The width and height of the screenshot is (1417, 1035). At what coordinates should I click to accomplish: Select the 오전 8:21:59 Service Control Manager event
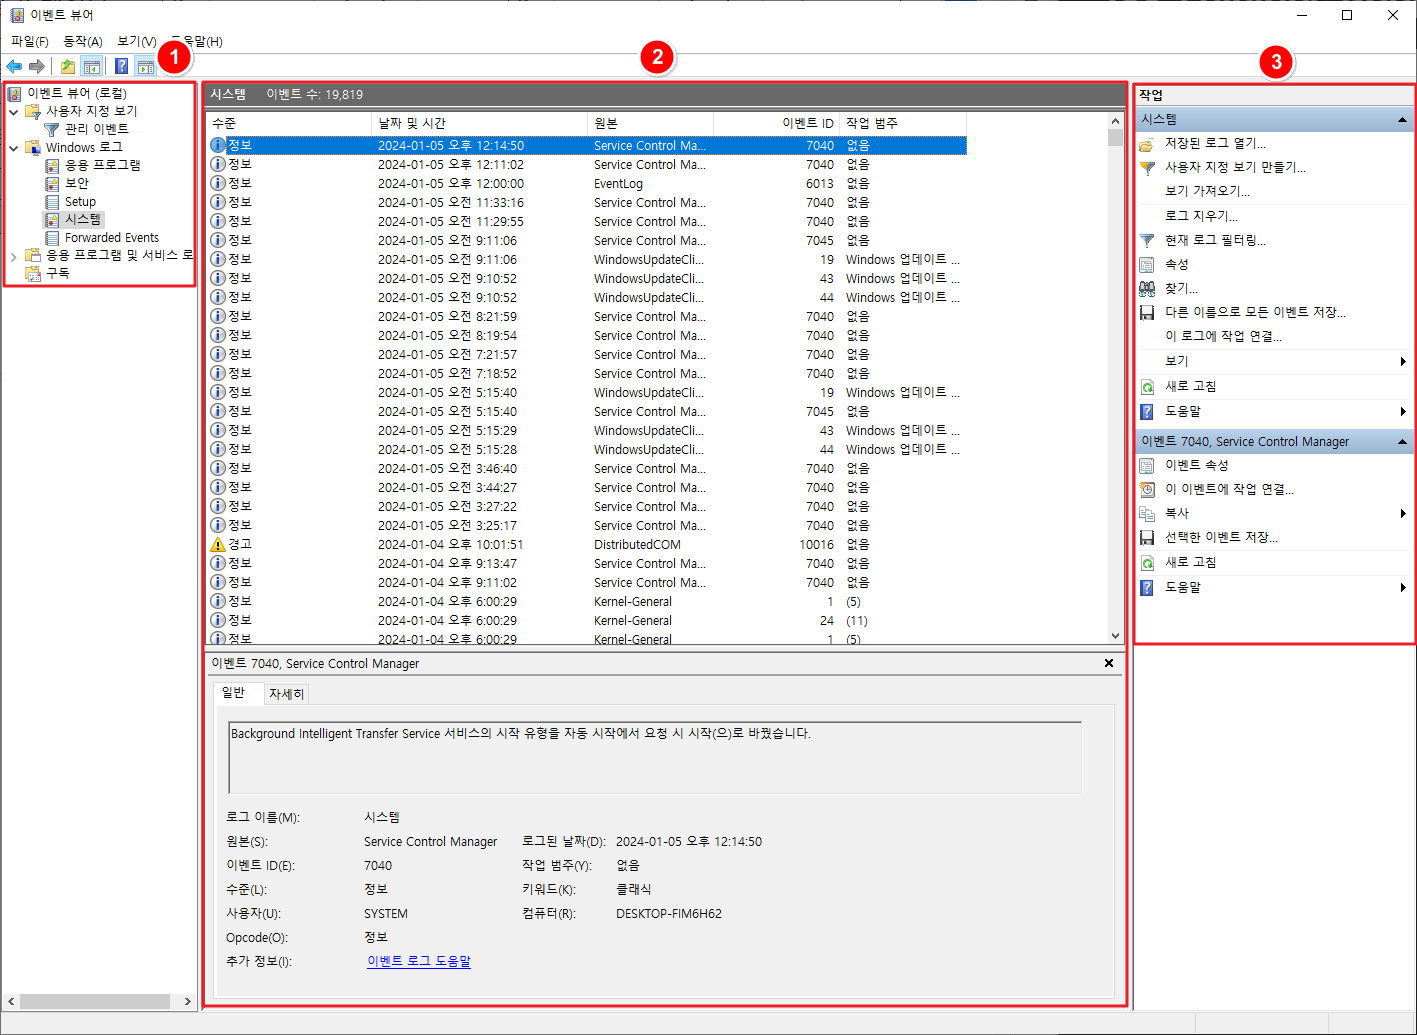click(586, 316)
